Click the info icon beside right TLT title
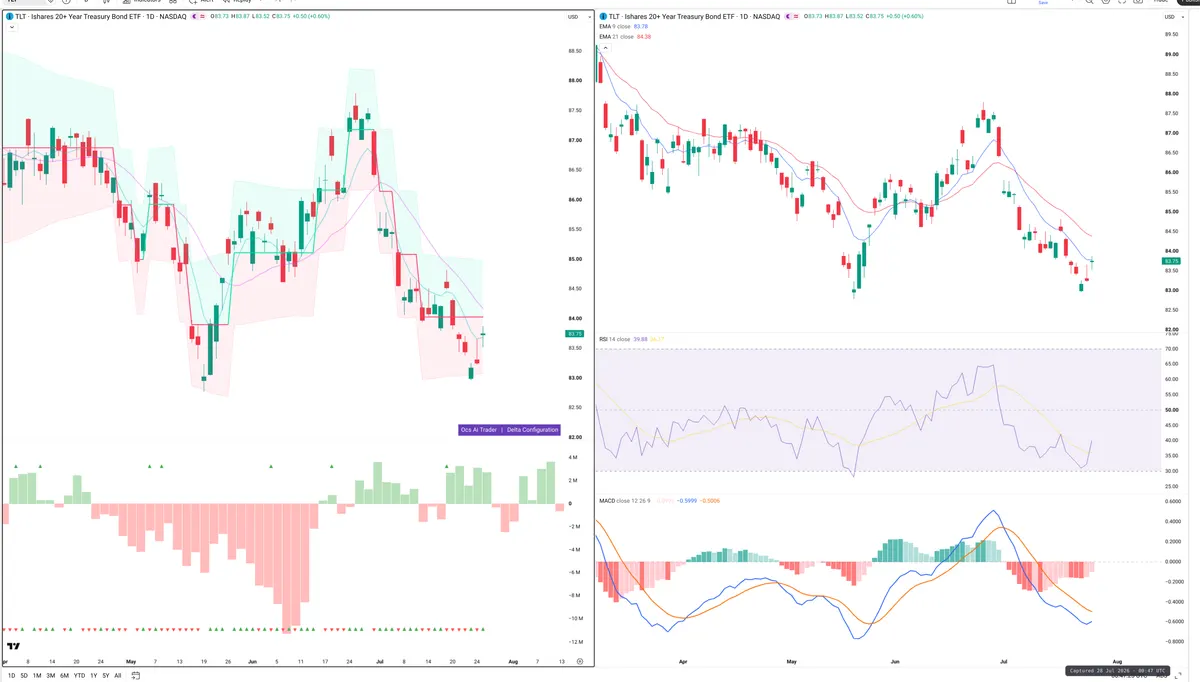The width and height of the screenshot is (1200, 682). [604, 17]
